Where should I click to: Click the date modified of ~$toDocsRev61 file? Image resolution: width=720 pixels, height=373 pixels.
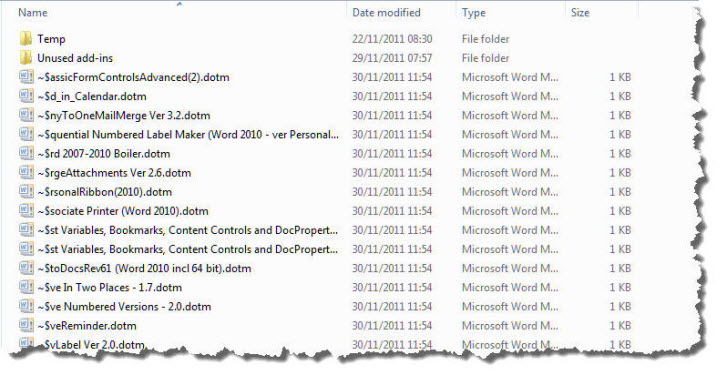pos(392,268)
